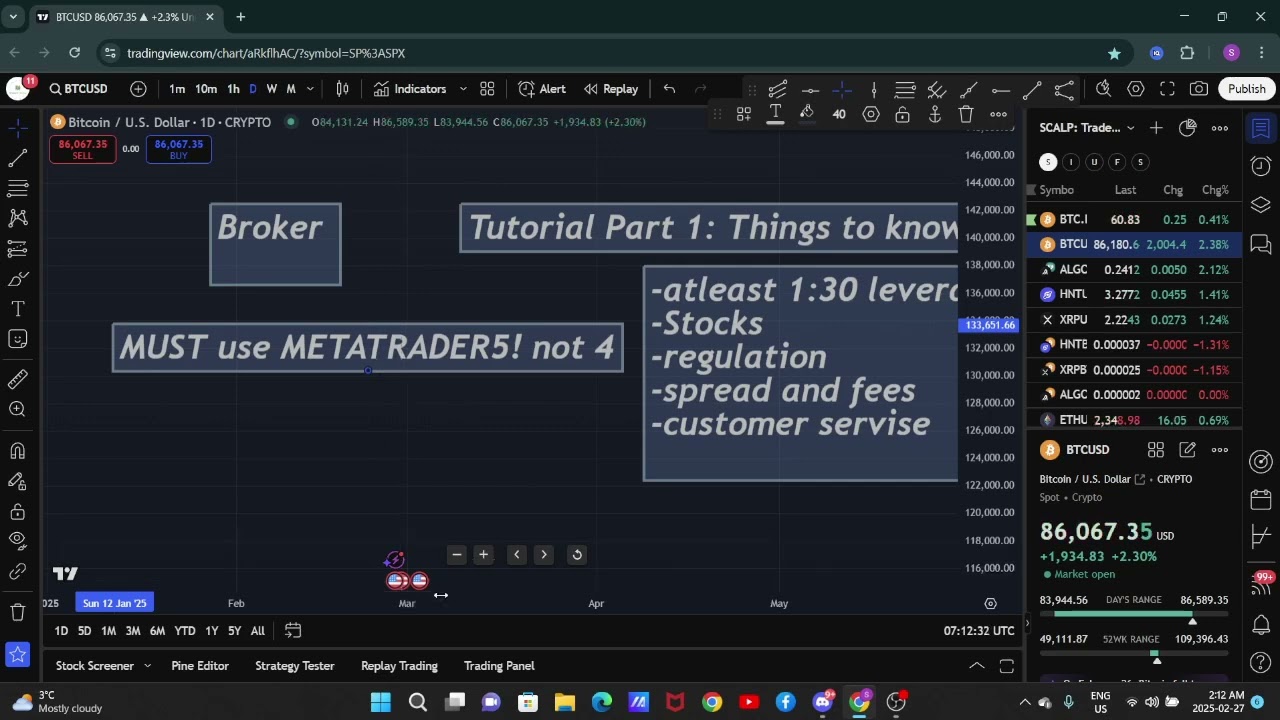Create a new Alert
This screenshot has height=720, width=1280.
[542, 89]
